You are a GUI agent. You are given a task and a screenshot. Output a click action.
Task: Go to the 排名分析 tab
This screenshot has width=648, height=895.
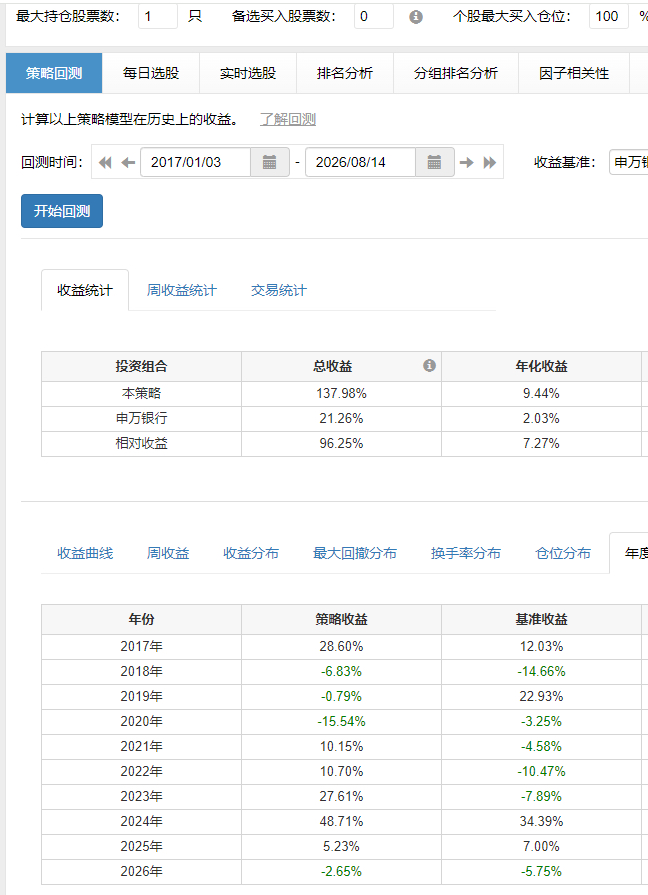(x=345, y=73)
